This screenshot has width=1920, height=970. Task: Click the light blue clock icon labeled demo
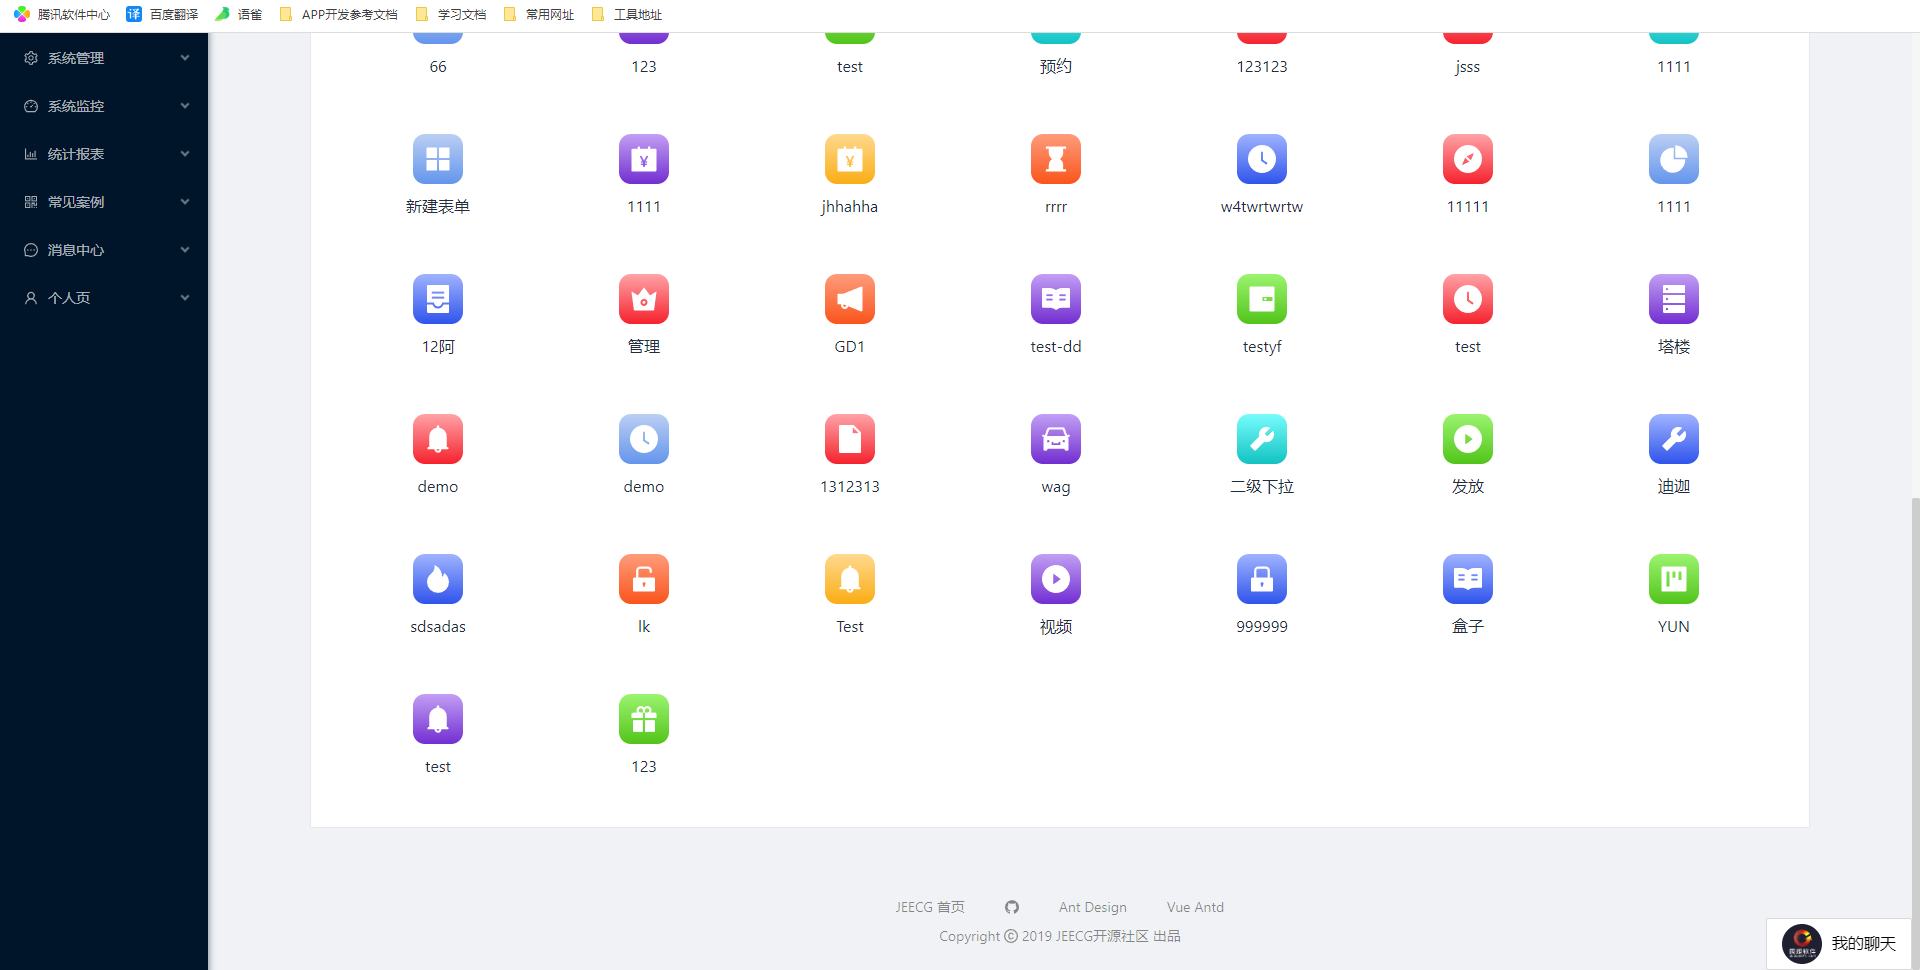[x=644, y=439]
